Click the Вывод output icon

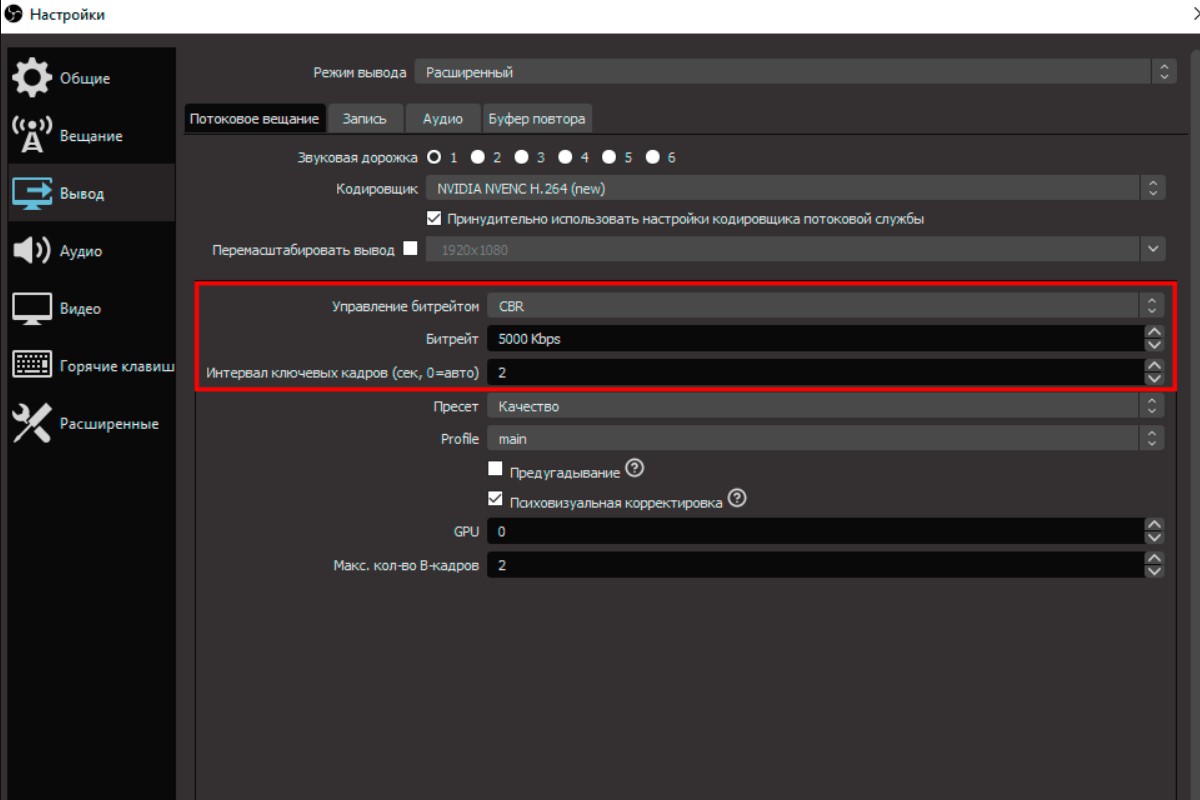tap(32, 193)
